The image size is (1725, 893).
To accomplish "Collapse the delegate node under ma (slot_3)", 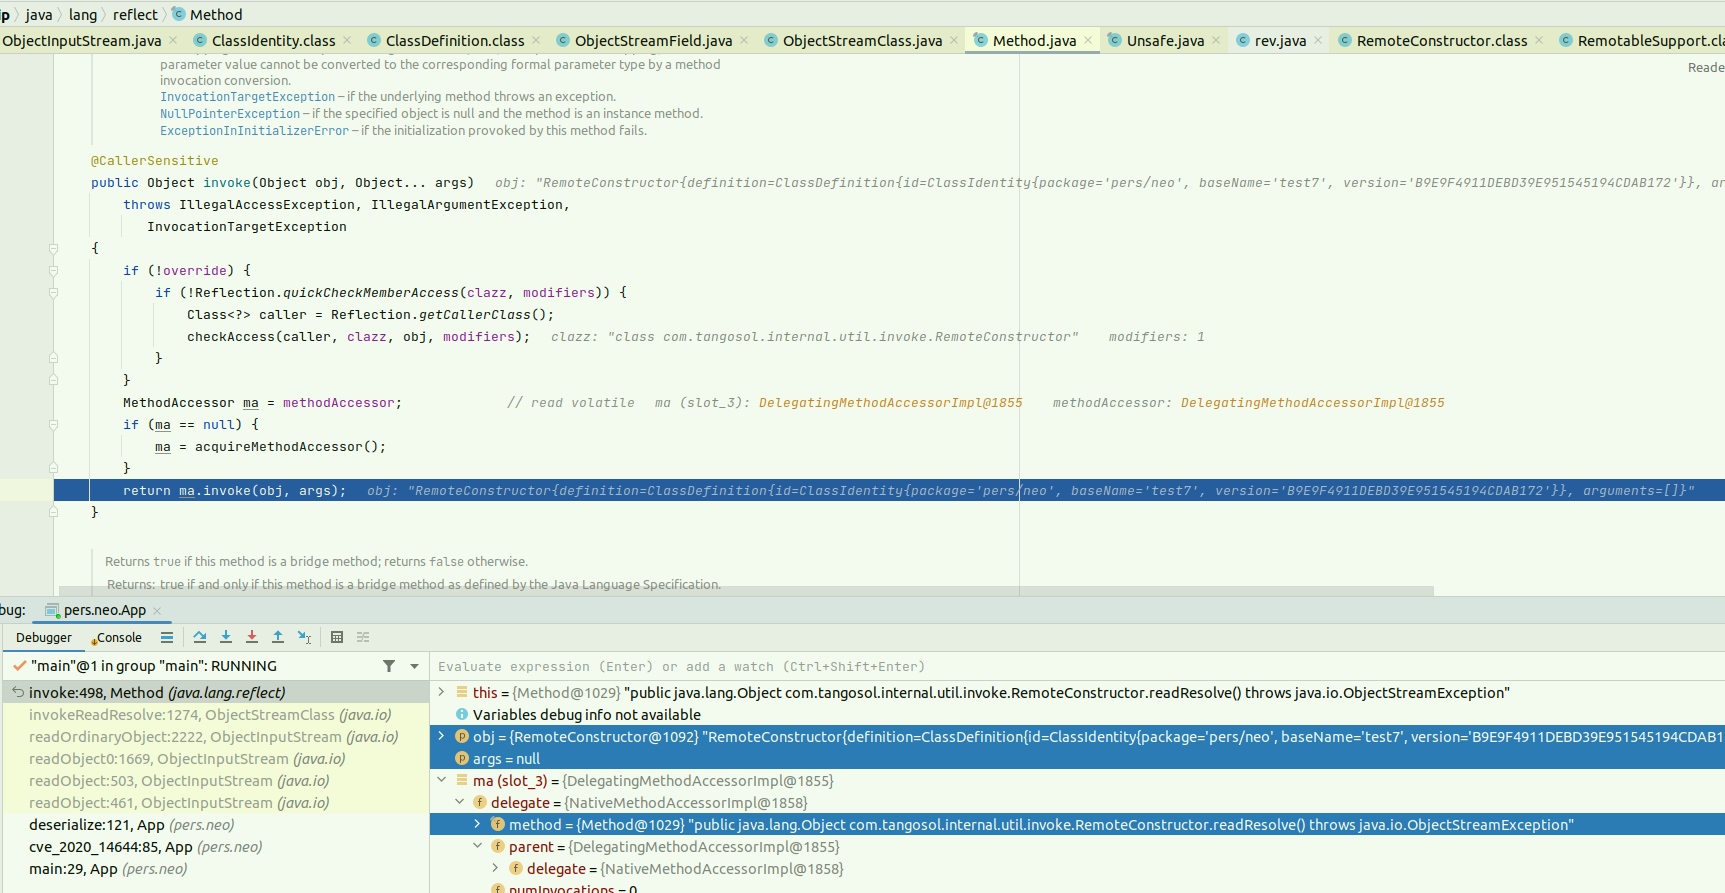I will [459, 802].
